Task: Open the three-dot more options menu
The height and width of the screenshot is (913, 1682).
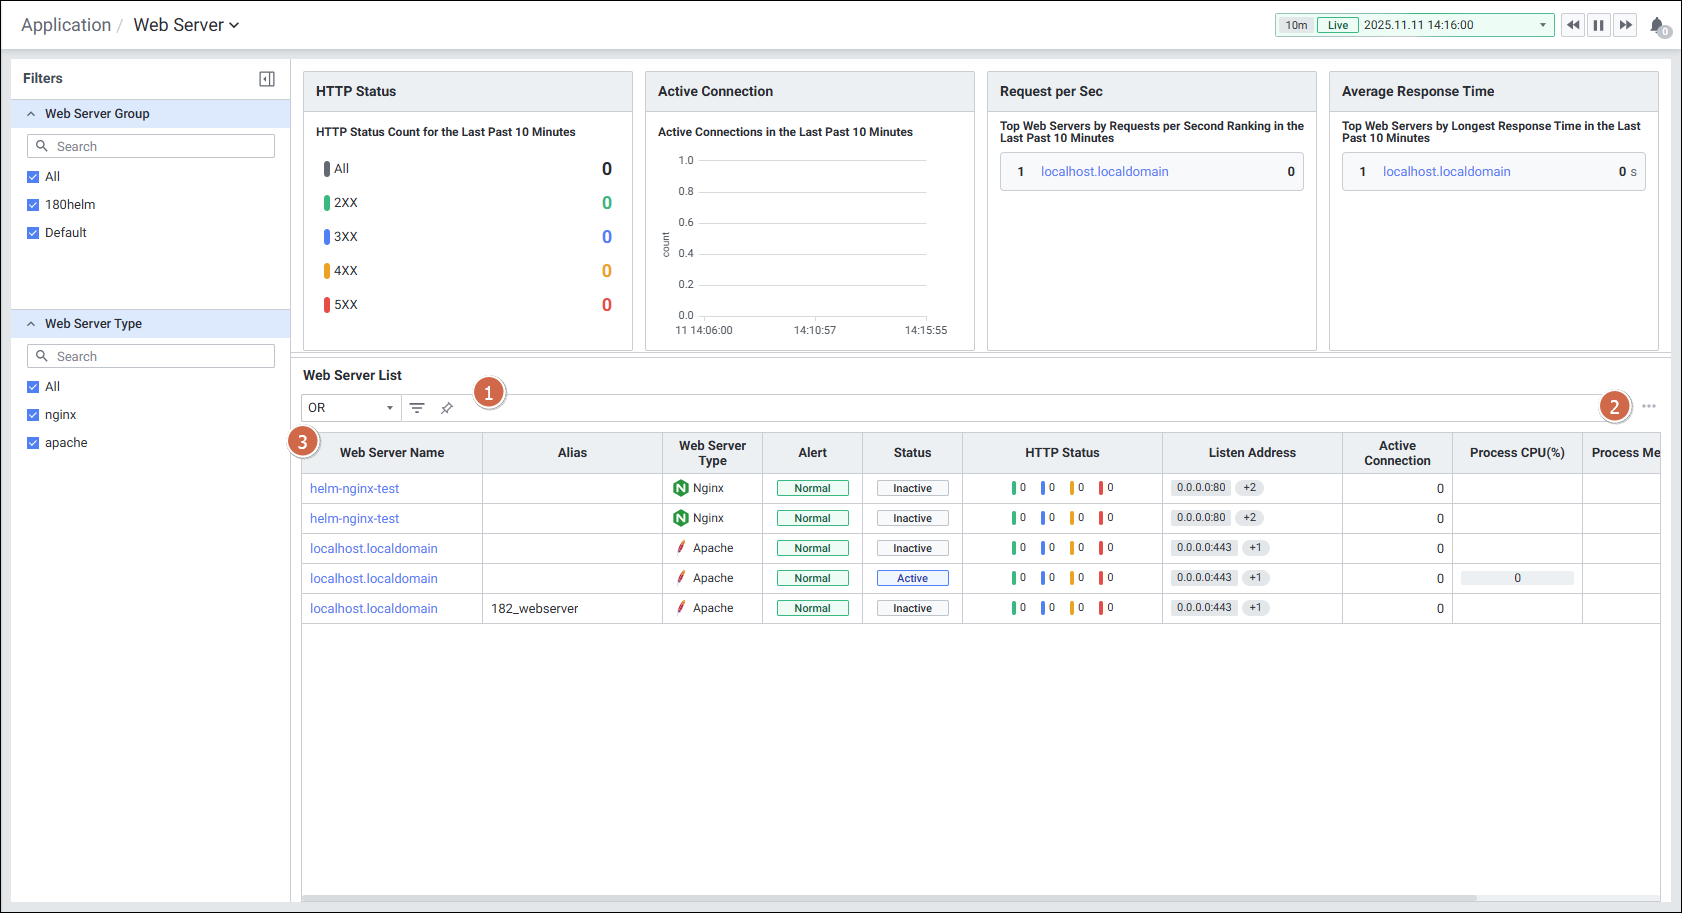Action: tap(1648, 406)
